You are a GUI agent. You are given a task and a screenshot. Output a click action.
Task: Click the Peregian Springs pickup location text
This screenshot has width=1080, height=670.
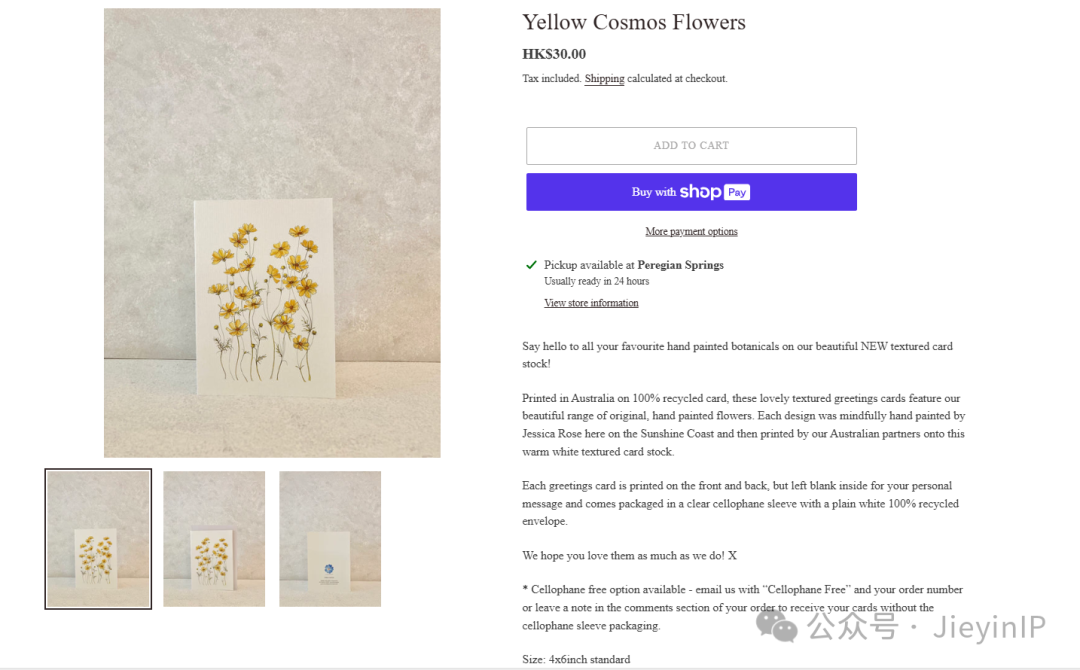pyautogui.click(x=680, y=265)
